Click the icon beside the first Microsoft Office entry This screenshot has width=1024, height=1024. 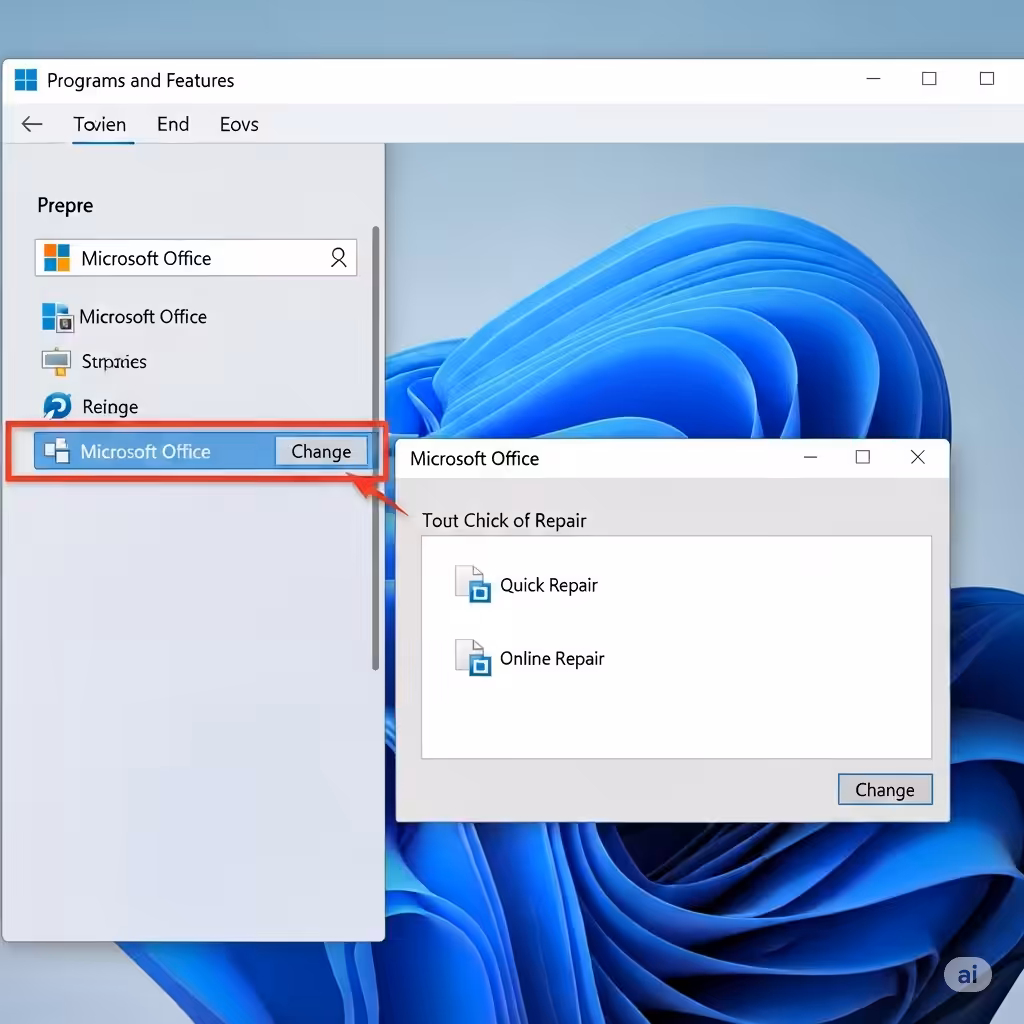tap(57, 317)
